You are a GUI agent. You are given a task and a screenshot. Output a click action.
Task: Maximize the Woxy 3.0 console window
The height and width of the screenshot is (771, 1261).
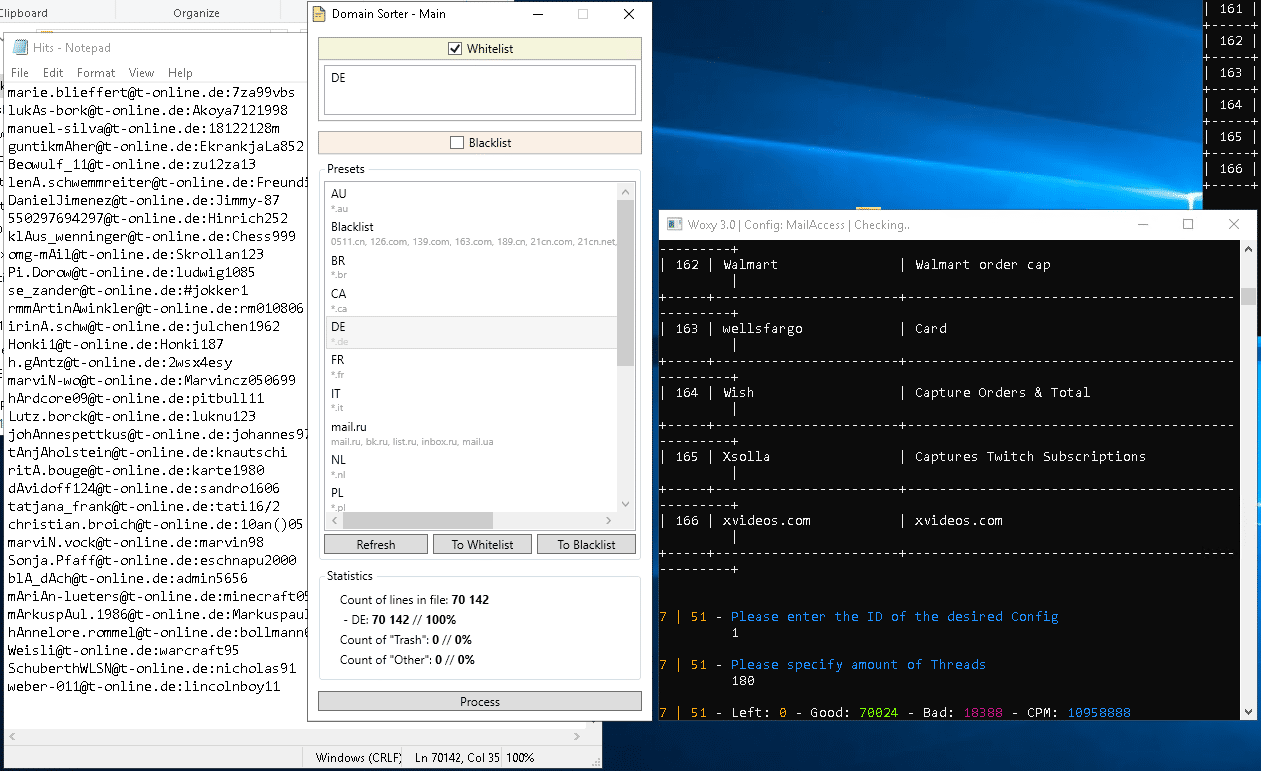(1188, 225)
